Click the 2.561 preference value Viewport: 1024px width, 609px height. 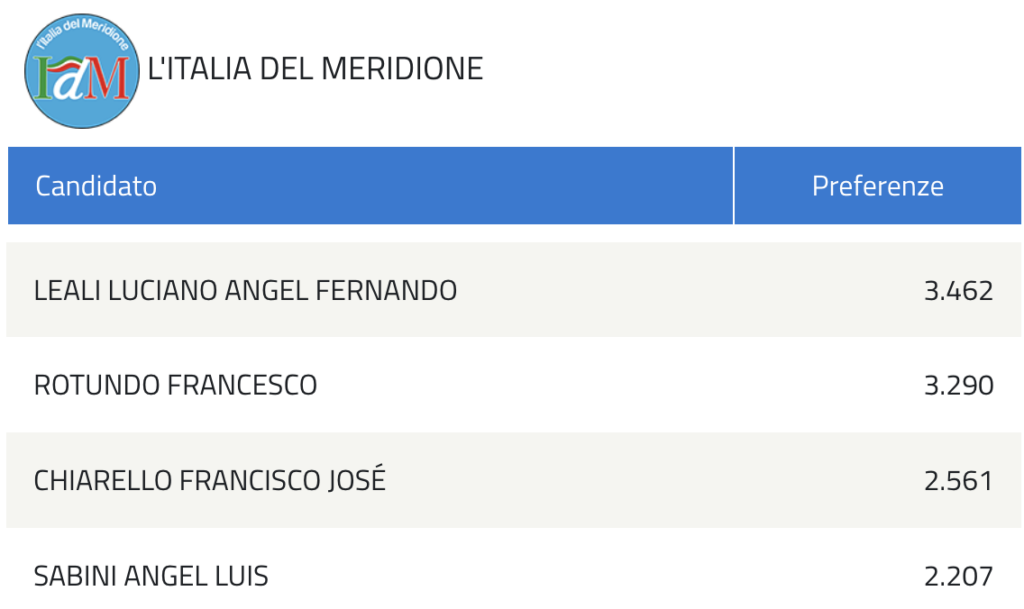[959, 481]
